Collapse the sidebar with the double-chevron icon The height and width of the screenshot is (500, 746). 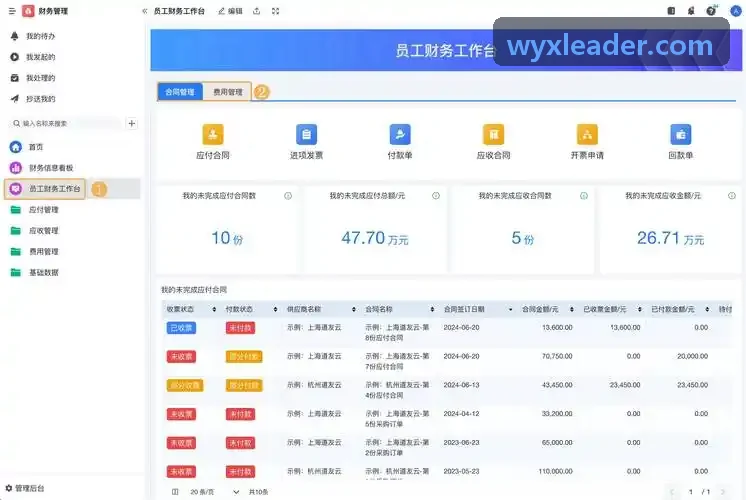click(x=145, y=11)
